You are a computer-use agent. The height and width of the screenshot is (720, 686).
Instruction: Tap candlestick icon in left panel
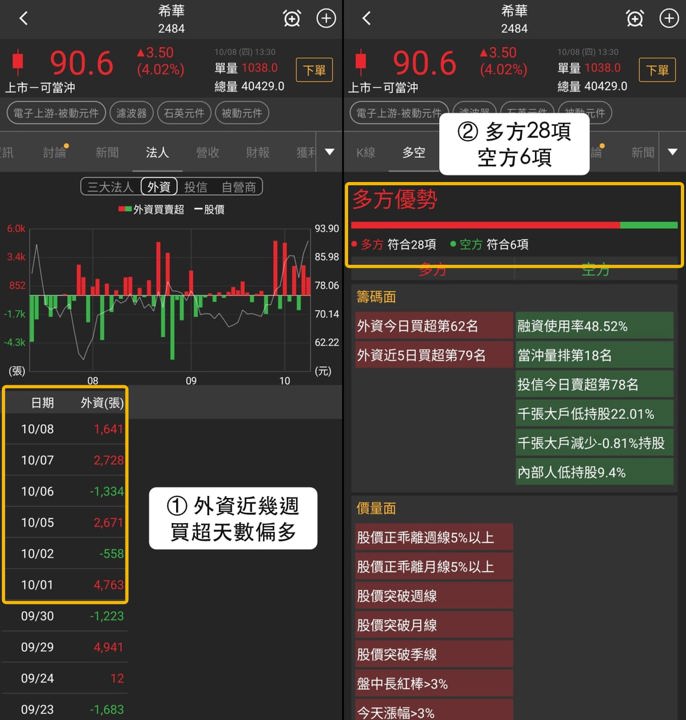coord(18,62)
